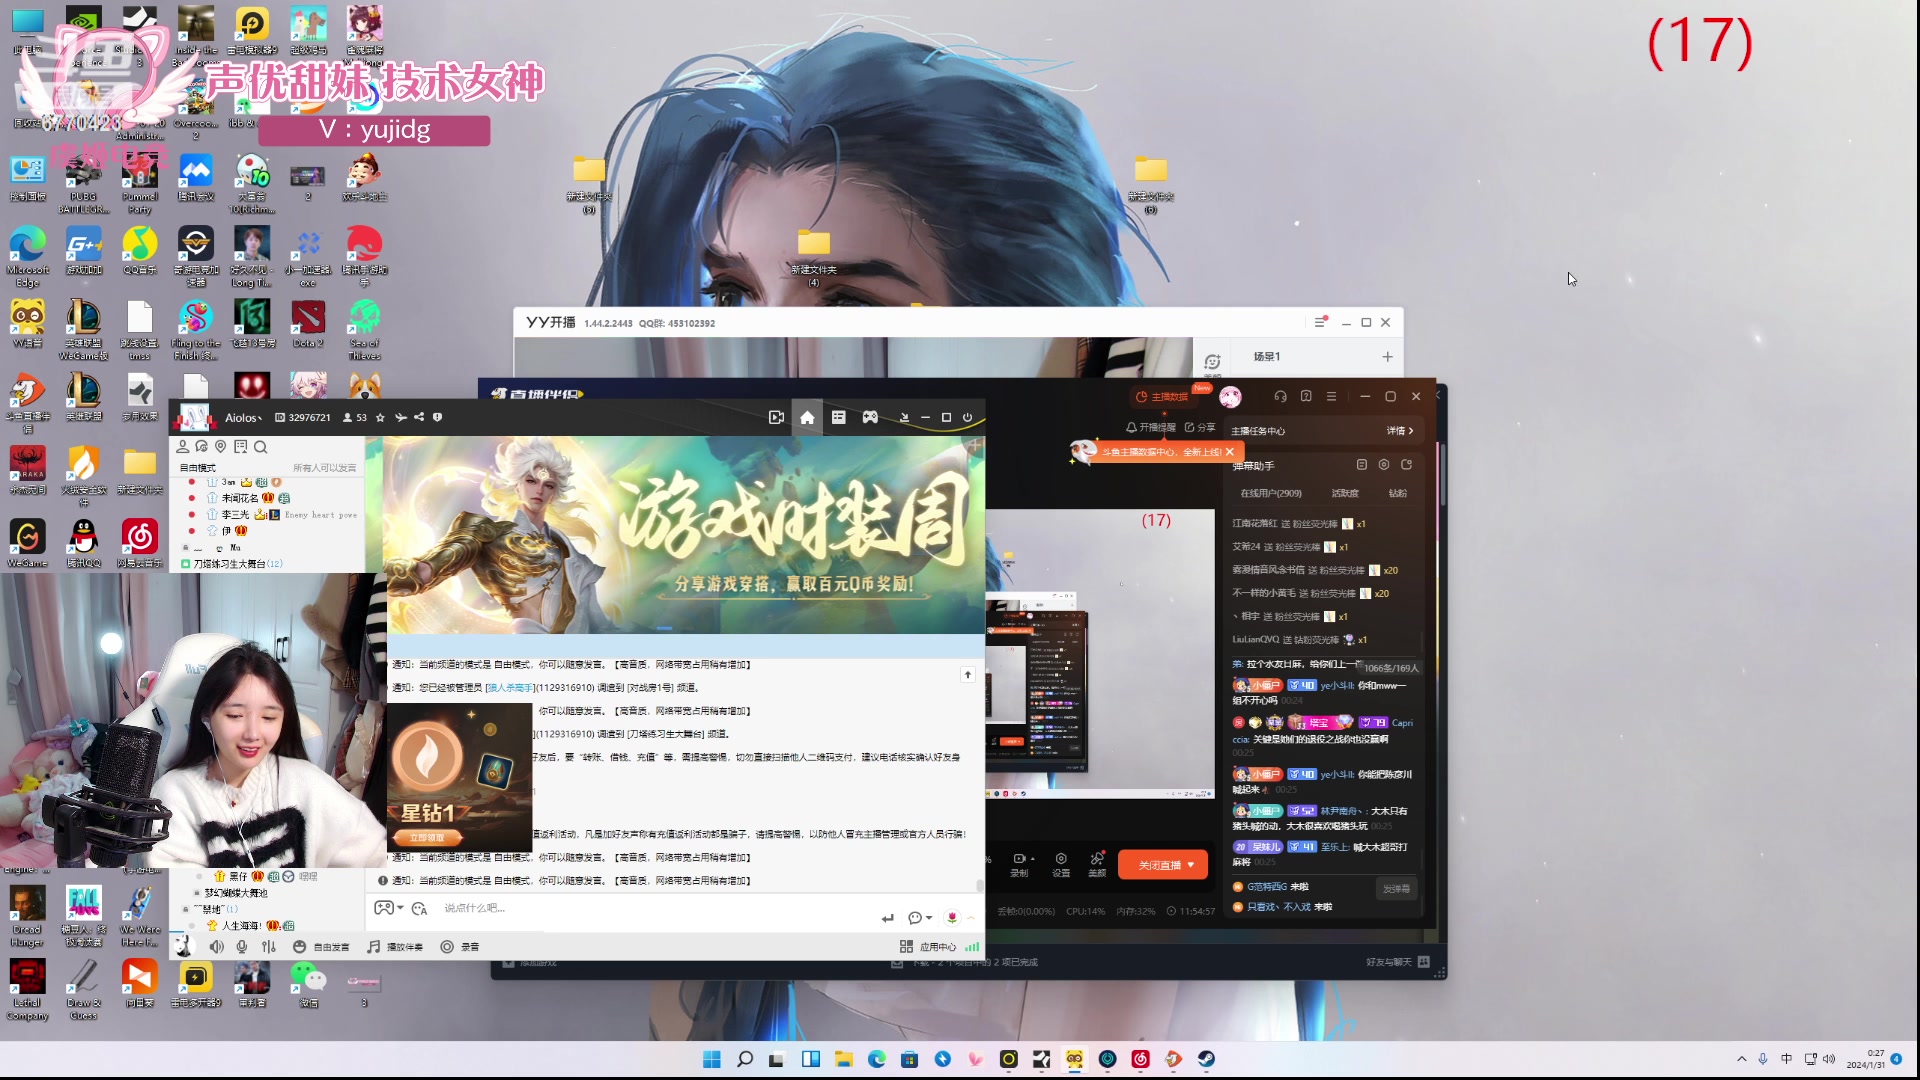This screenshot has height=1080, width=1920.
Task: Expand the game emoji dropdown in chat input
Action: (x=402, y=909)
